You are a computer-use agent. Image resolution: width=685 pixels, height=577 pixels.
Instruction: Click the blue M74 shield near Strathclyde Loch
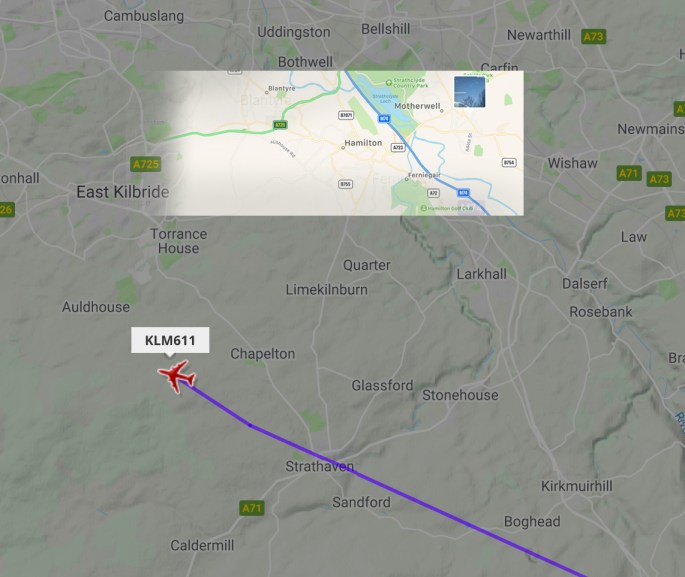384,118
